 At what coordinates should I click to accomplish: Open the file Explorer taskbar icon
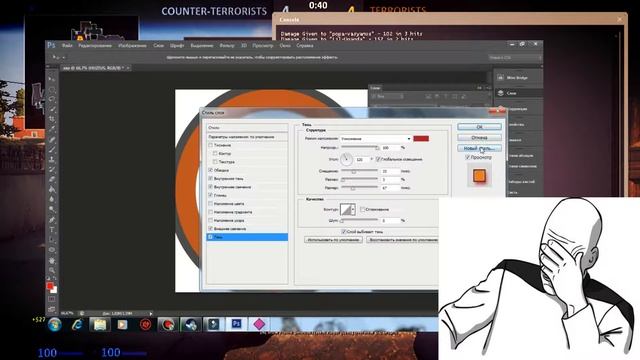pyautogui.click(x=100, y=324)
